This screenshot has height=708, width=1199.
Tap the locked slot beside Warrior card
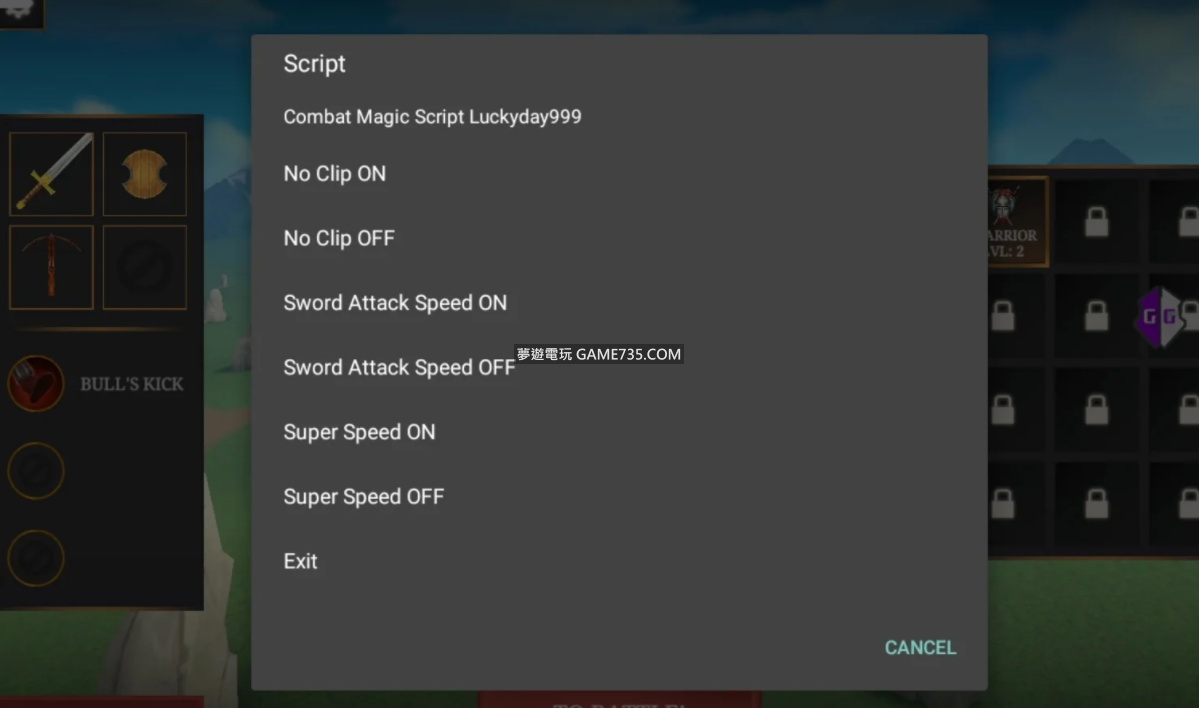(1096, 222)
